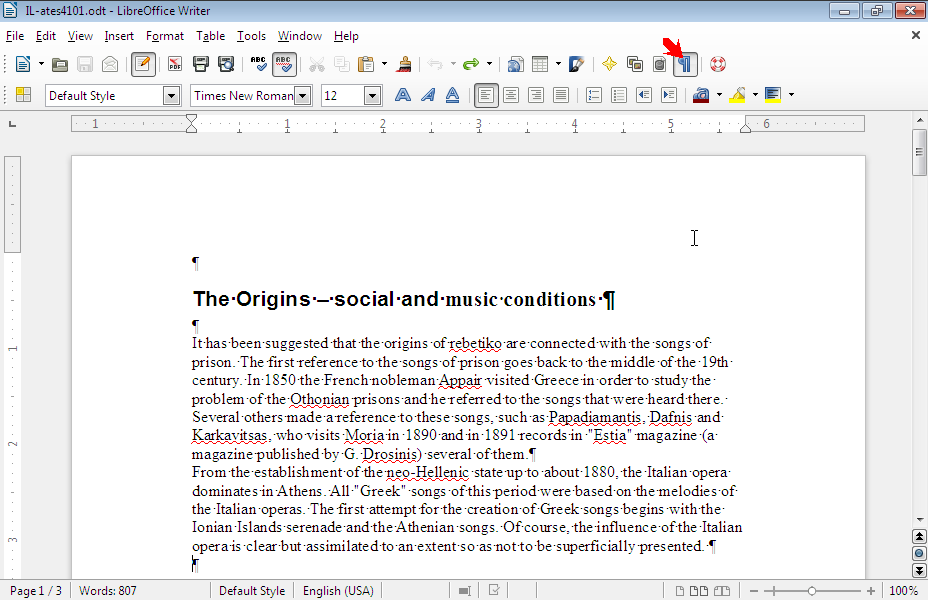Toggle bulleted list
928x600 pixels.
coord(618,95)
